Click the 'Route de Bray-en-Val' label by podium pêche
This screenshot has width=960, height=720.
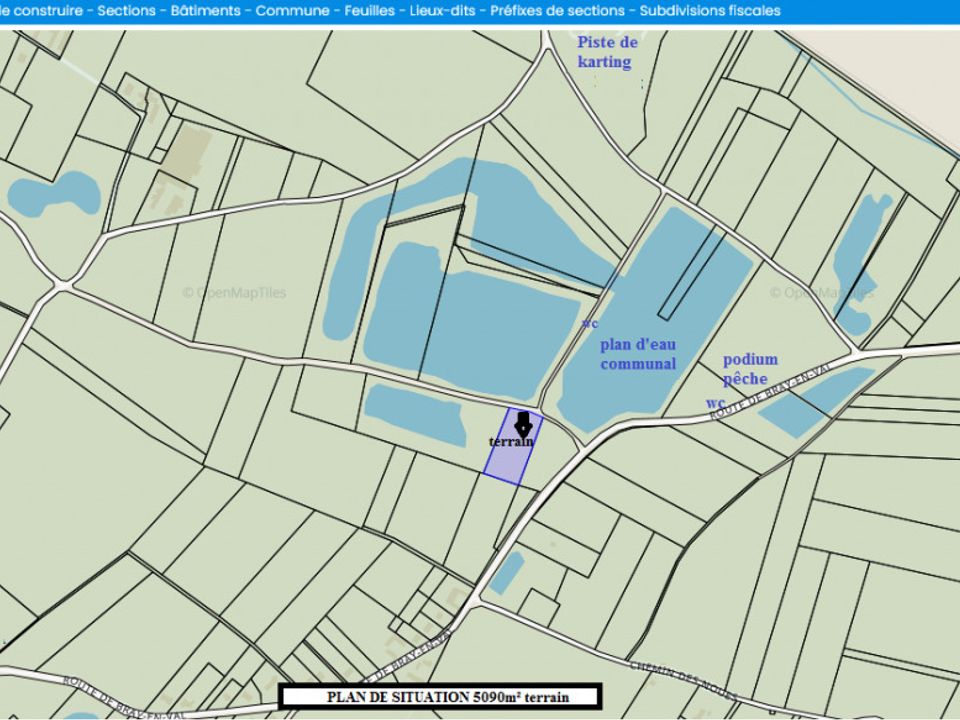[x=770, y=392]
